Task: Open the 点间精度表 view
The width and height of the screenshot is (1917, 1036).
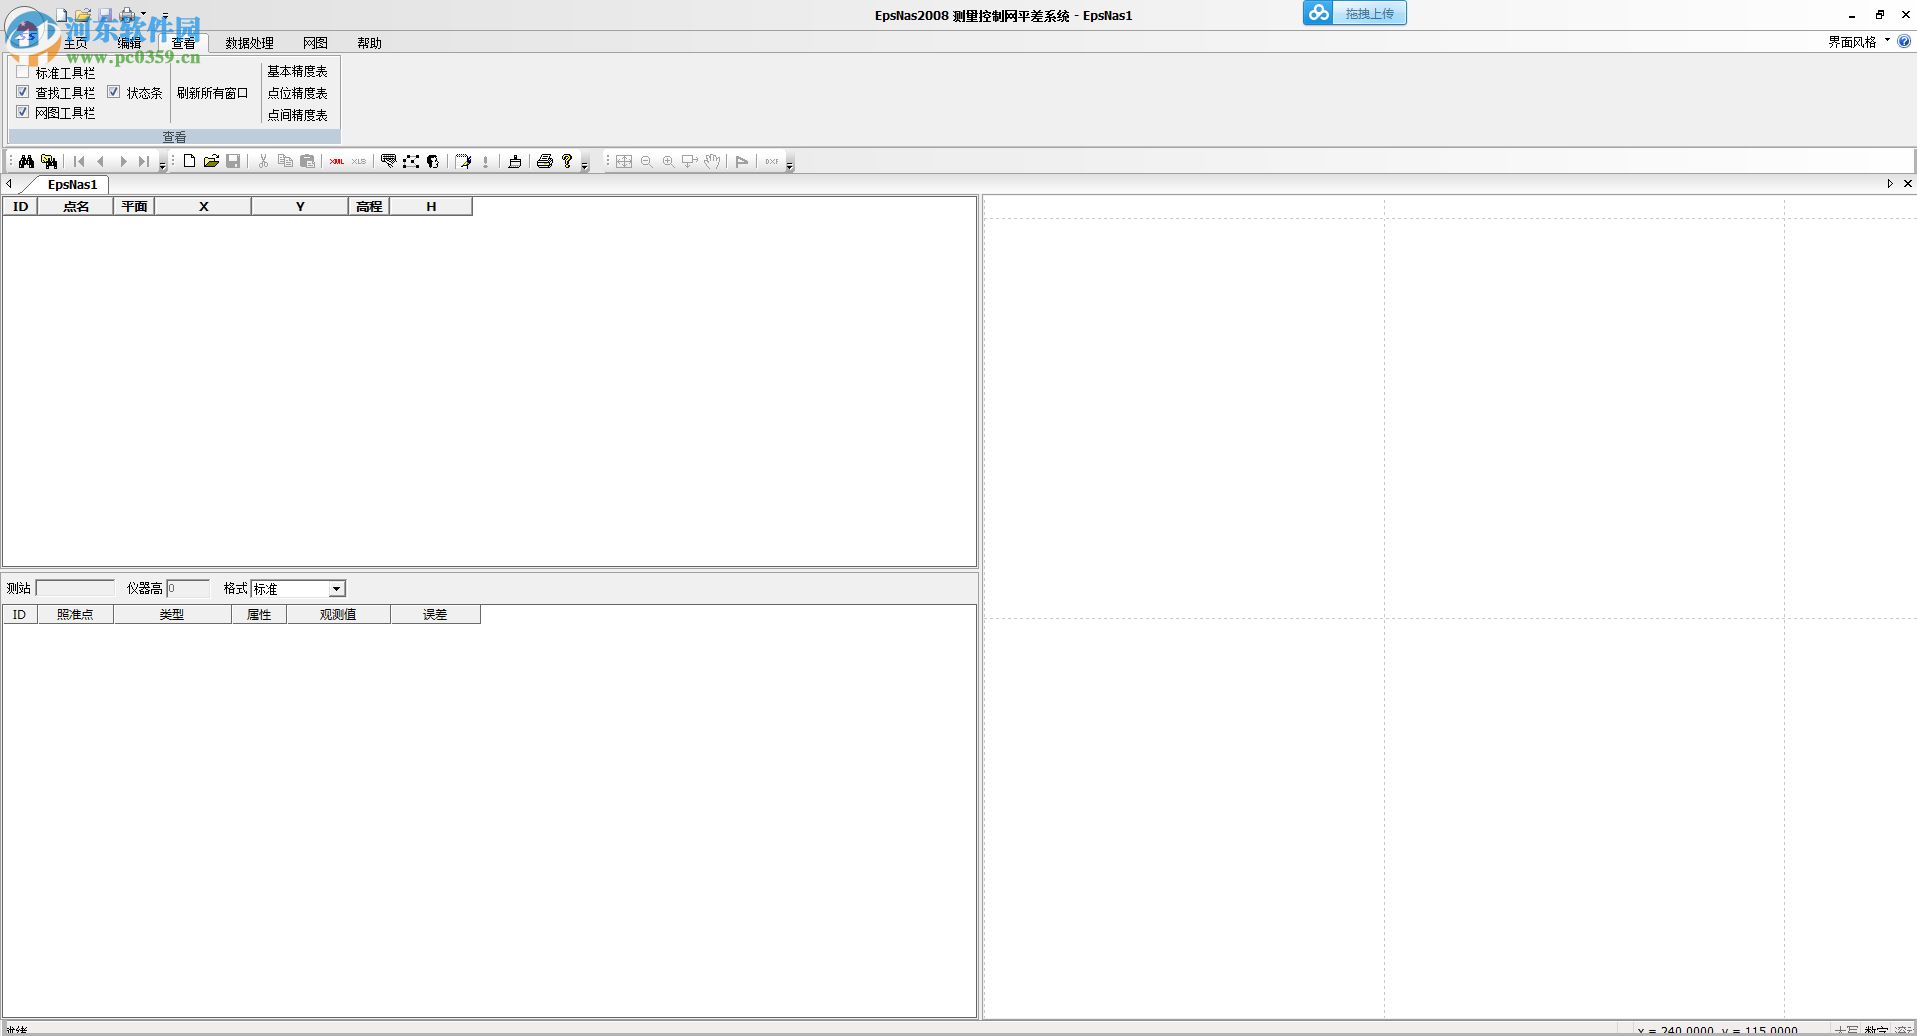Action: (x=297, y=115)
